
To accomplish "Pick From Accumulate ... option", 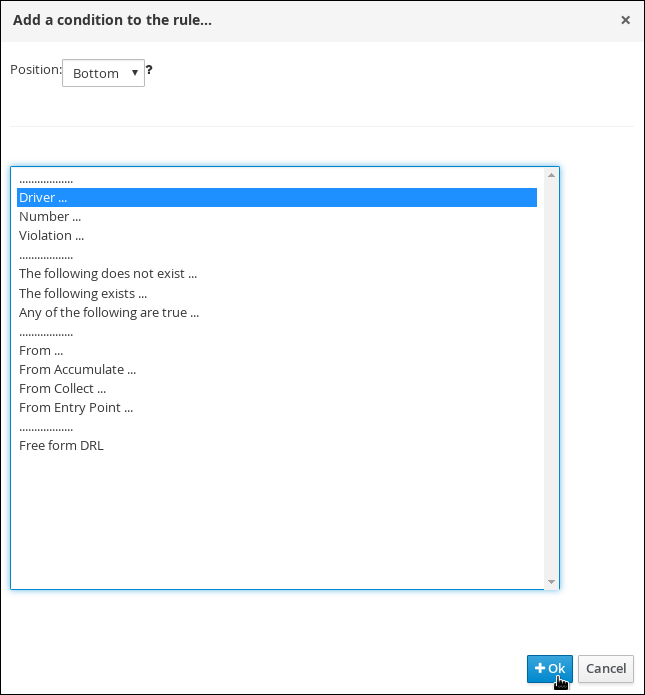I will pos(77,370).
